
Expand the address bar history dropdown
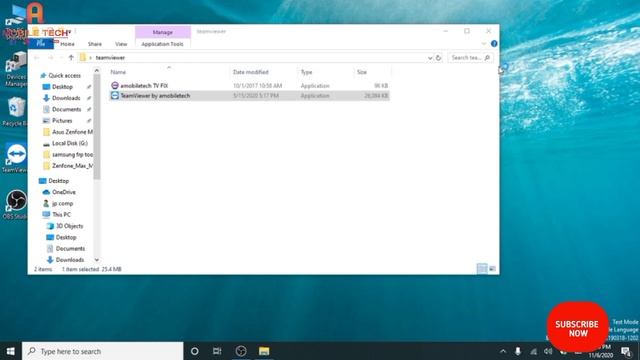[430, 58]
